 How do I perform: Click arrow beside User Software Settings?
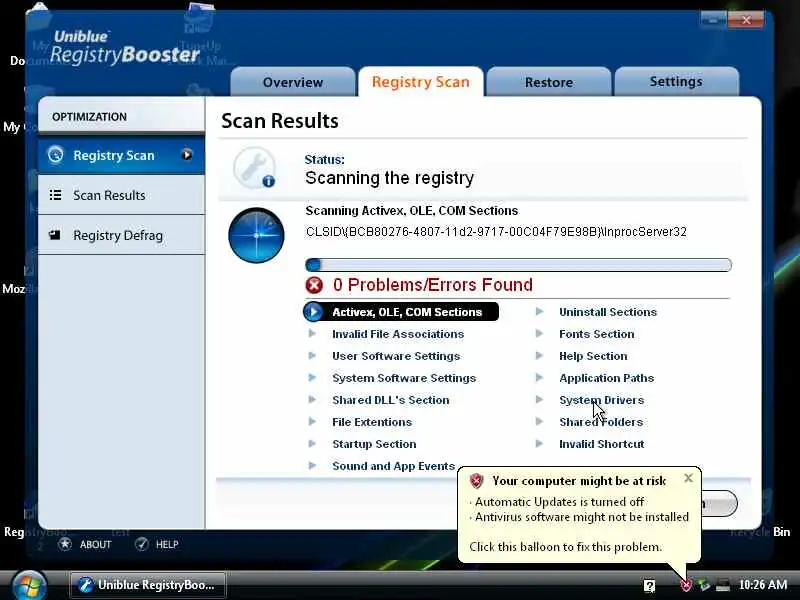312,356
